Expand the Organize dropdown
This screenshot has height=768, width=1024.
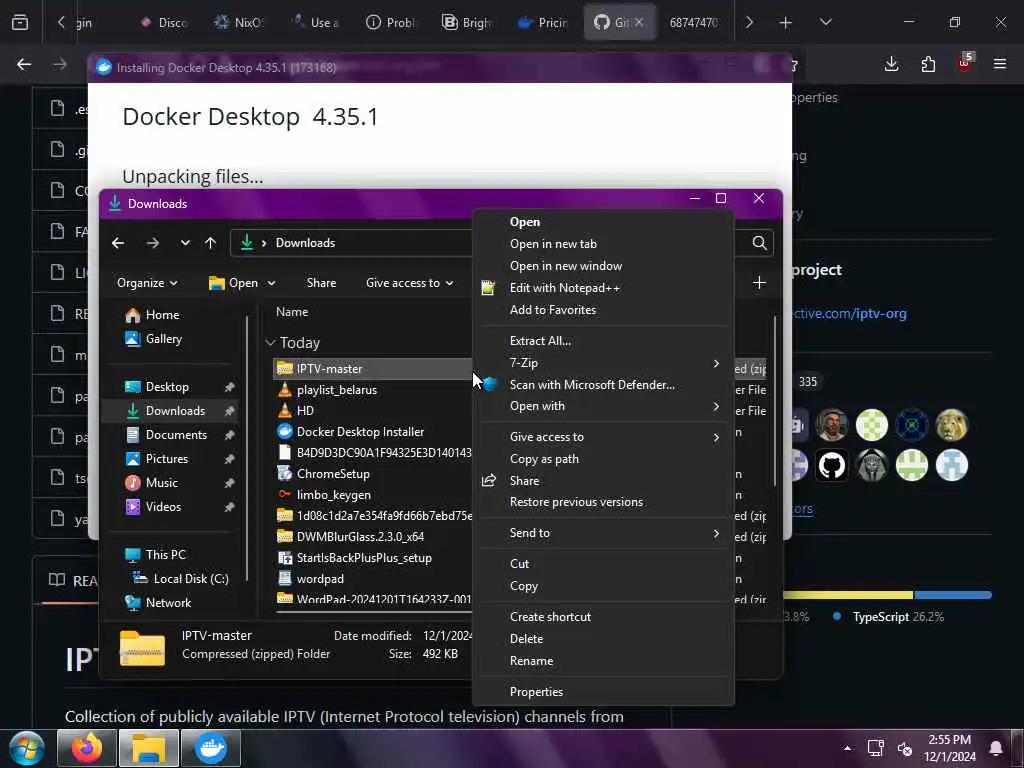(x=147, y=283)
